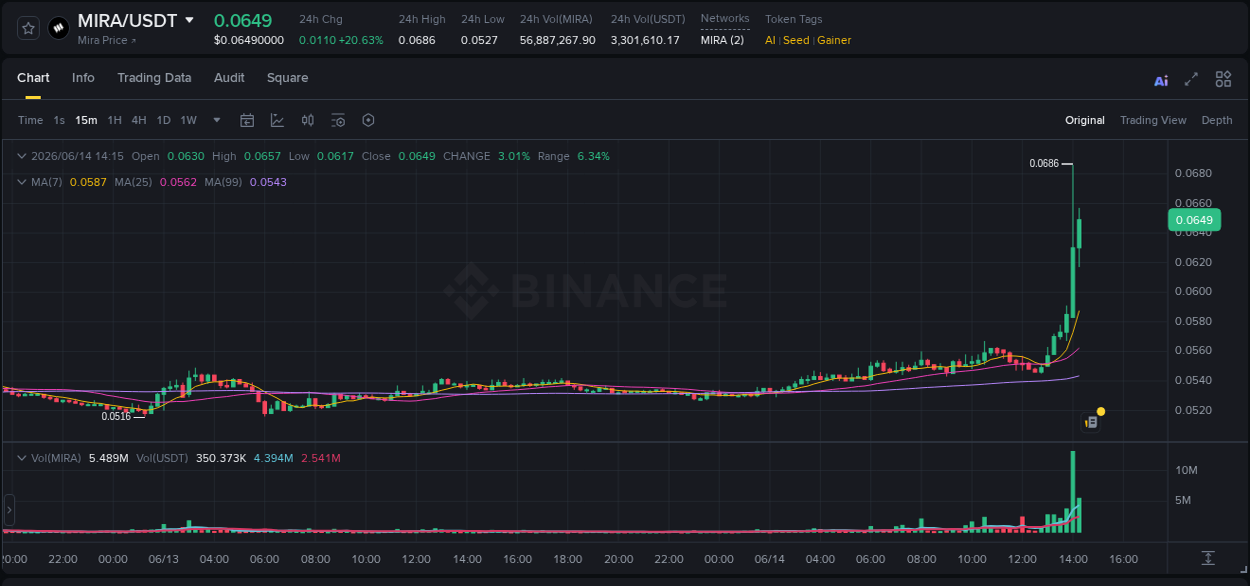The image size is (1250, 586).
Task: Click the 0.0686 high price label
Action: coord(1044,163)
